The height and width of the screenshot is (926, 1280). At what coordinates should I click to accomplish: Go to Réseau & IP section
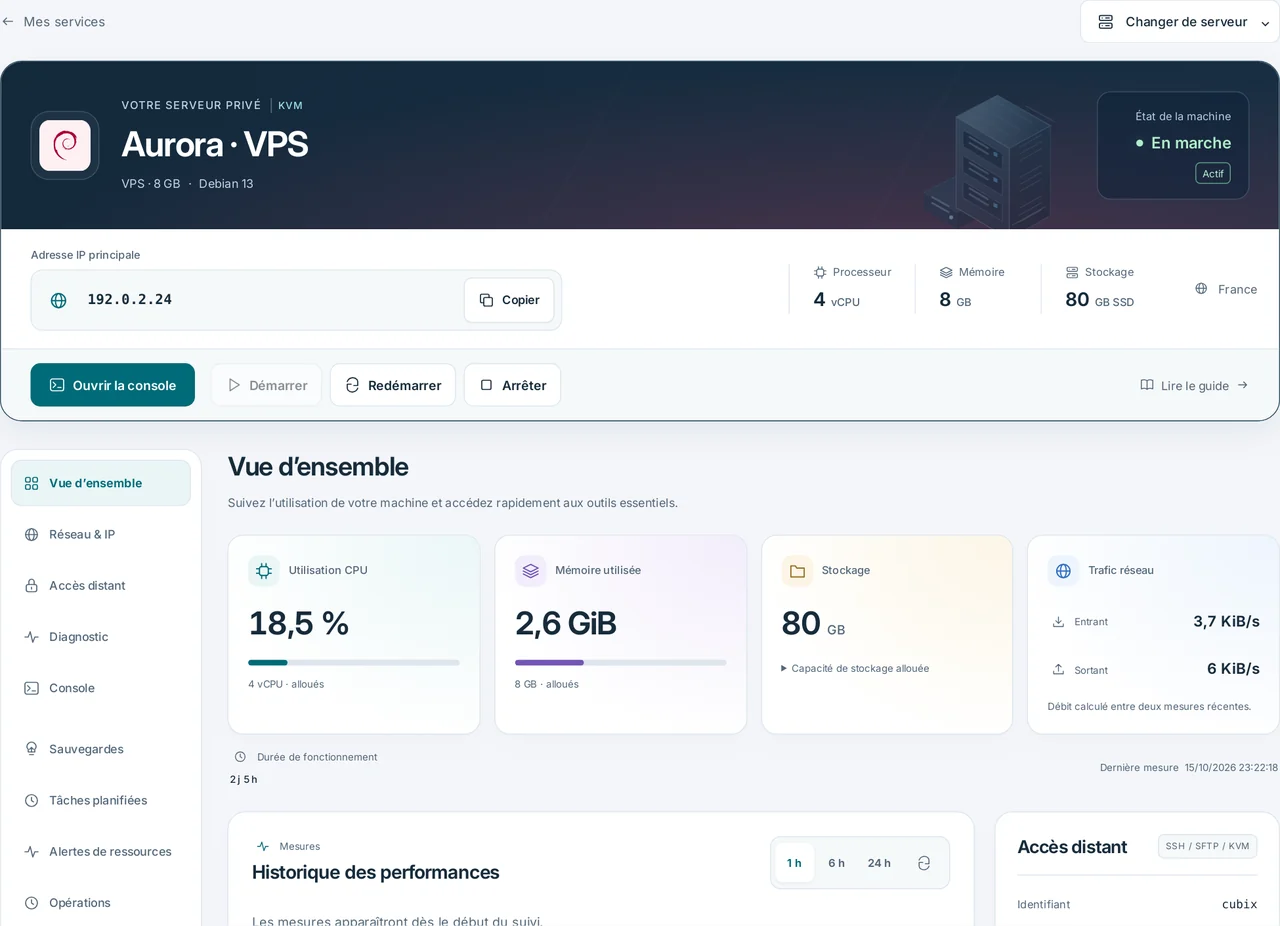pos(101,534)
